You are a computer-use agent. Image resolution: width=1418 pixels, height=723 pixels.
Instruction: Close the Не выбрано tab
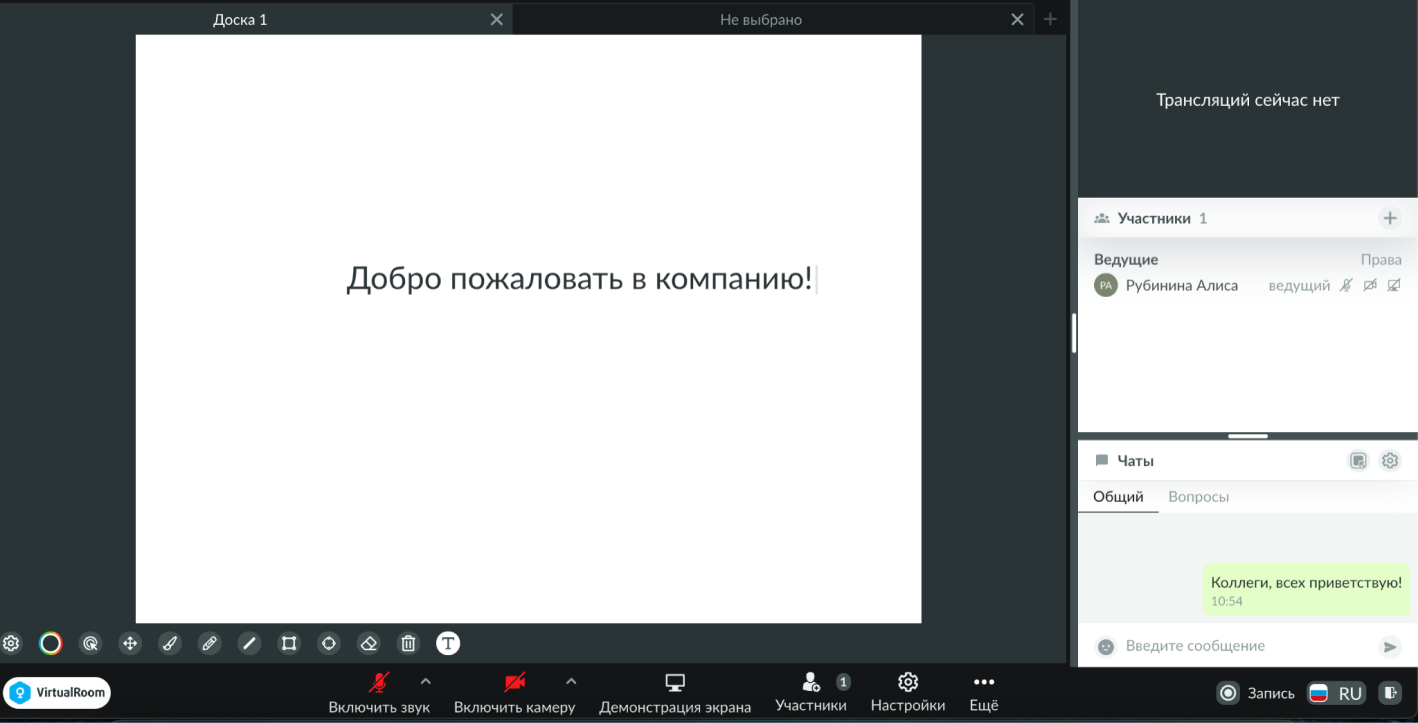1017,19
